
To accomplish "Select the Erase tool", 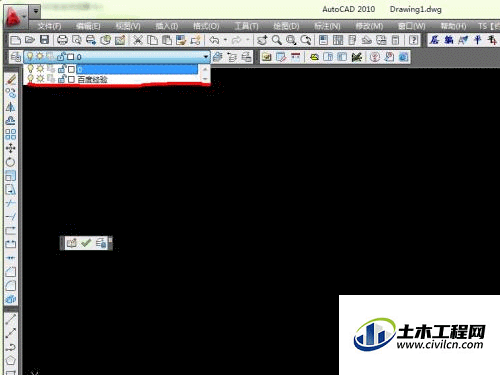I will pyautogui.click(x=11, y=79).
